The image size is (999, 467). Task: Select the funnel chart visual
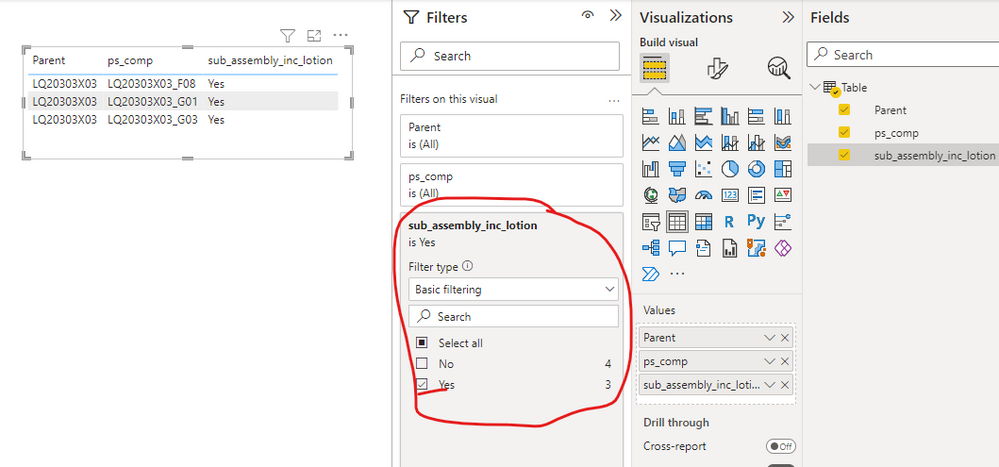677,169
